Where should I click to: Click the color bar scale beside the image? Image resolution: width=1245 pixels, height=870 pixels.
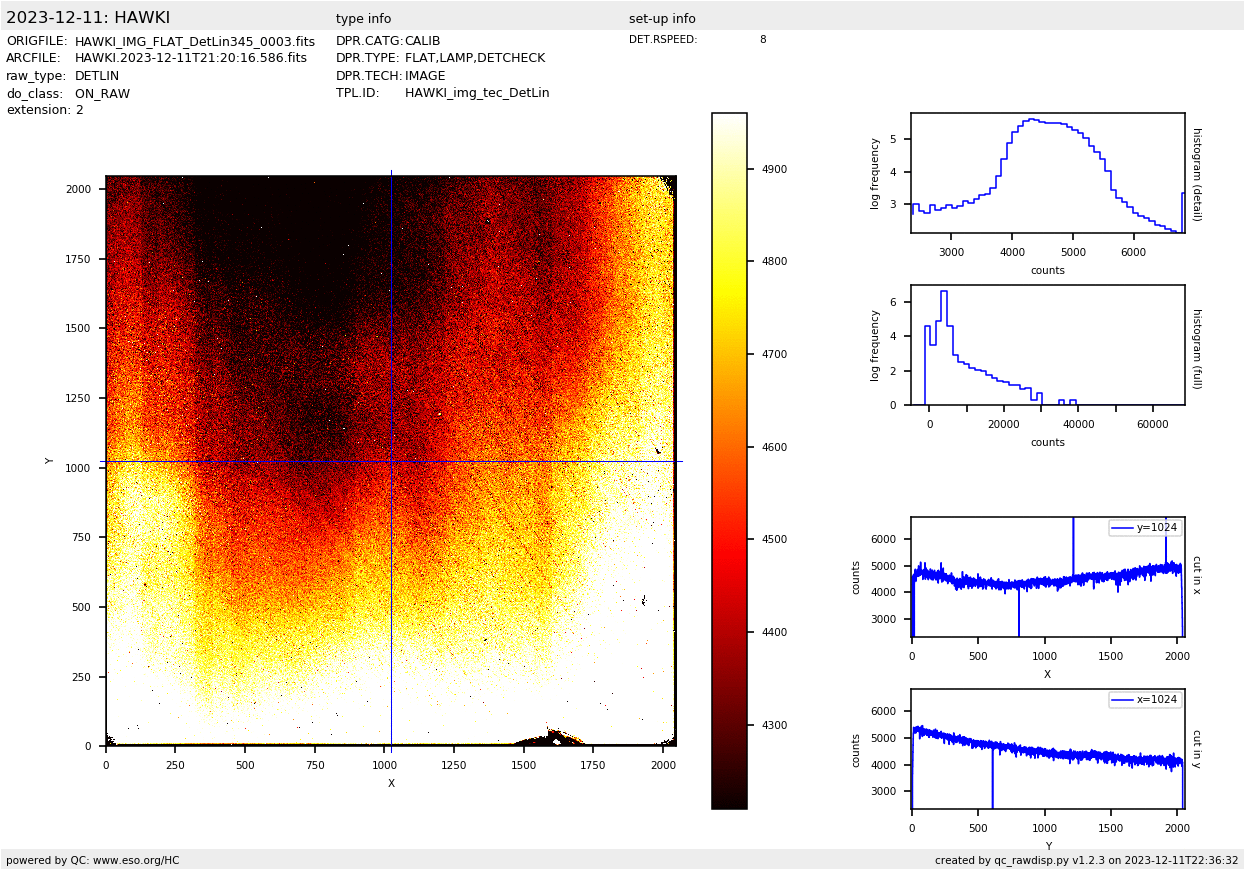[x=729, y=460]
